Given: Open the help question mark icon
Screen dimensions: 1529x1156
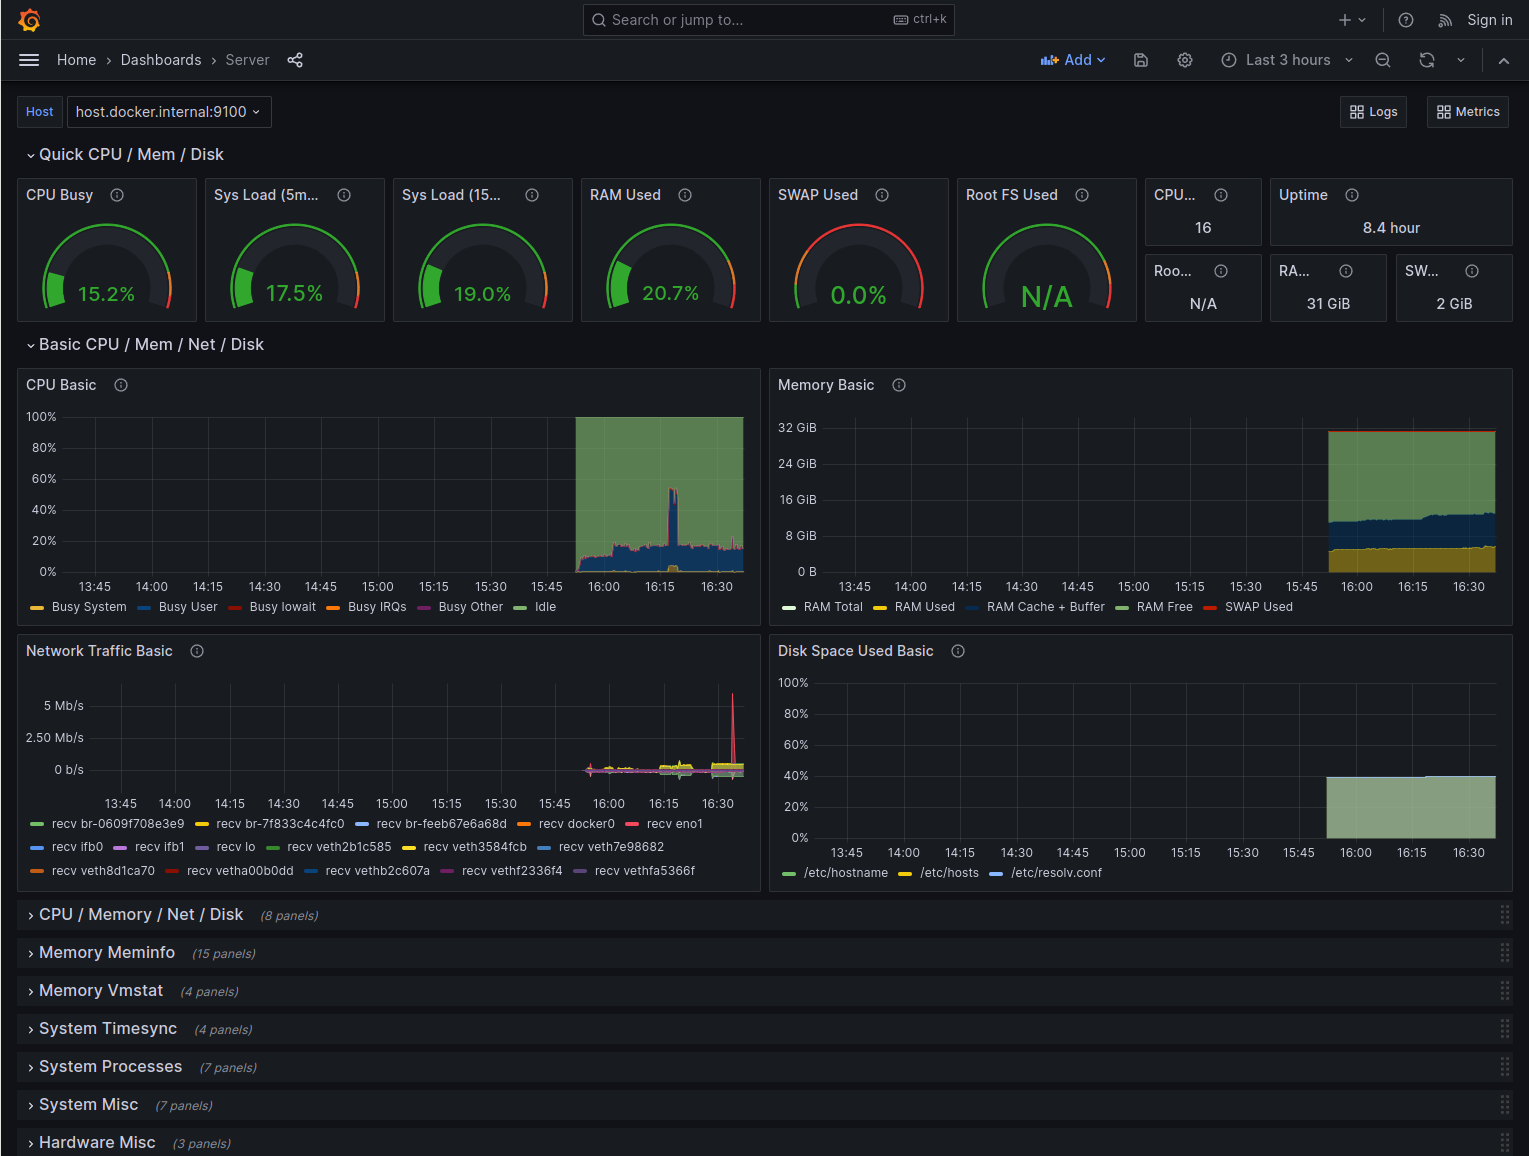Looking at the screenshot, I should point(1406,20).
